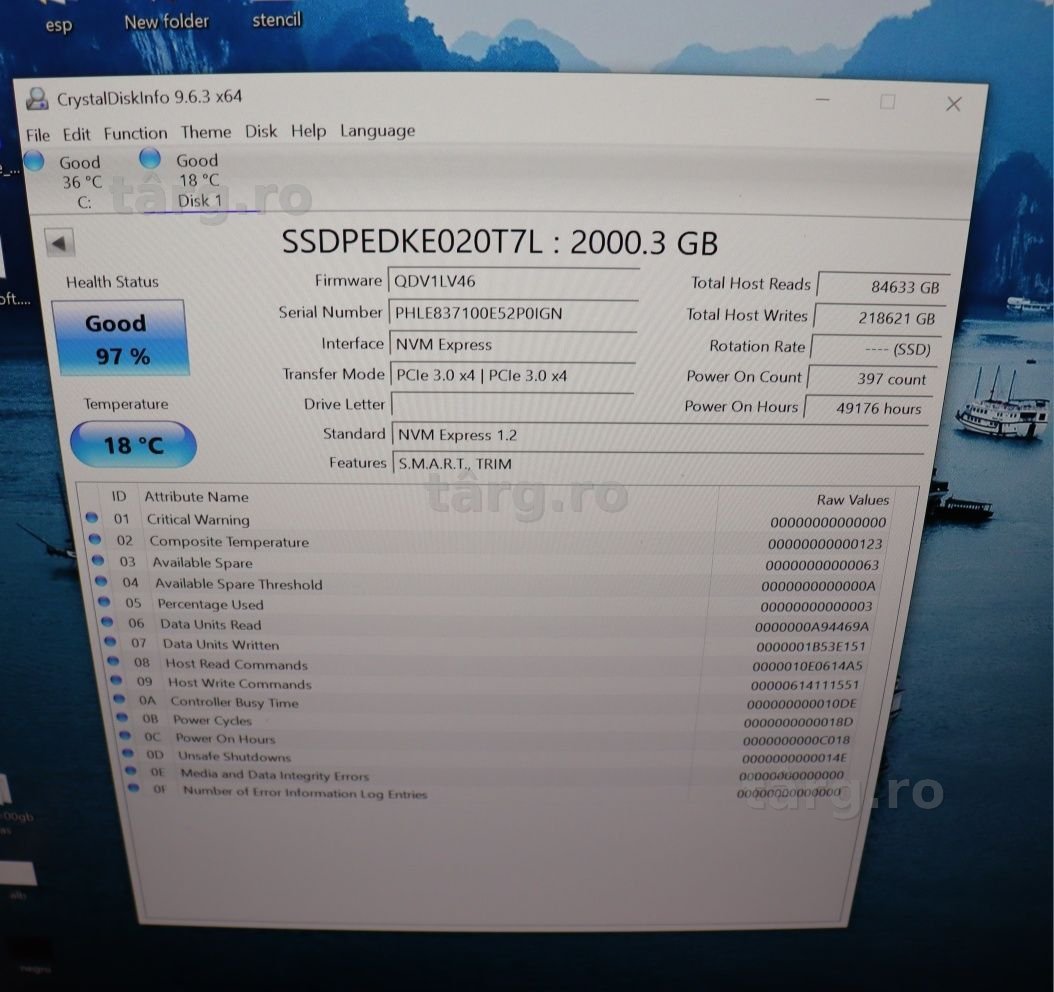Open the Help menu
The width and height of the screenshot is (1054, 992).
(309, 130)
